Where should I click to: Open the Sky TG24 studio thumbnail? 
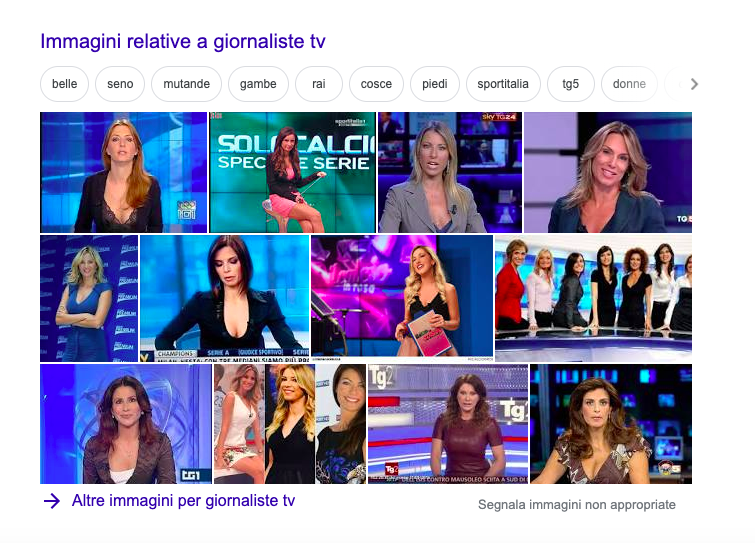coord(450,172)
